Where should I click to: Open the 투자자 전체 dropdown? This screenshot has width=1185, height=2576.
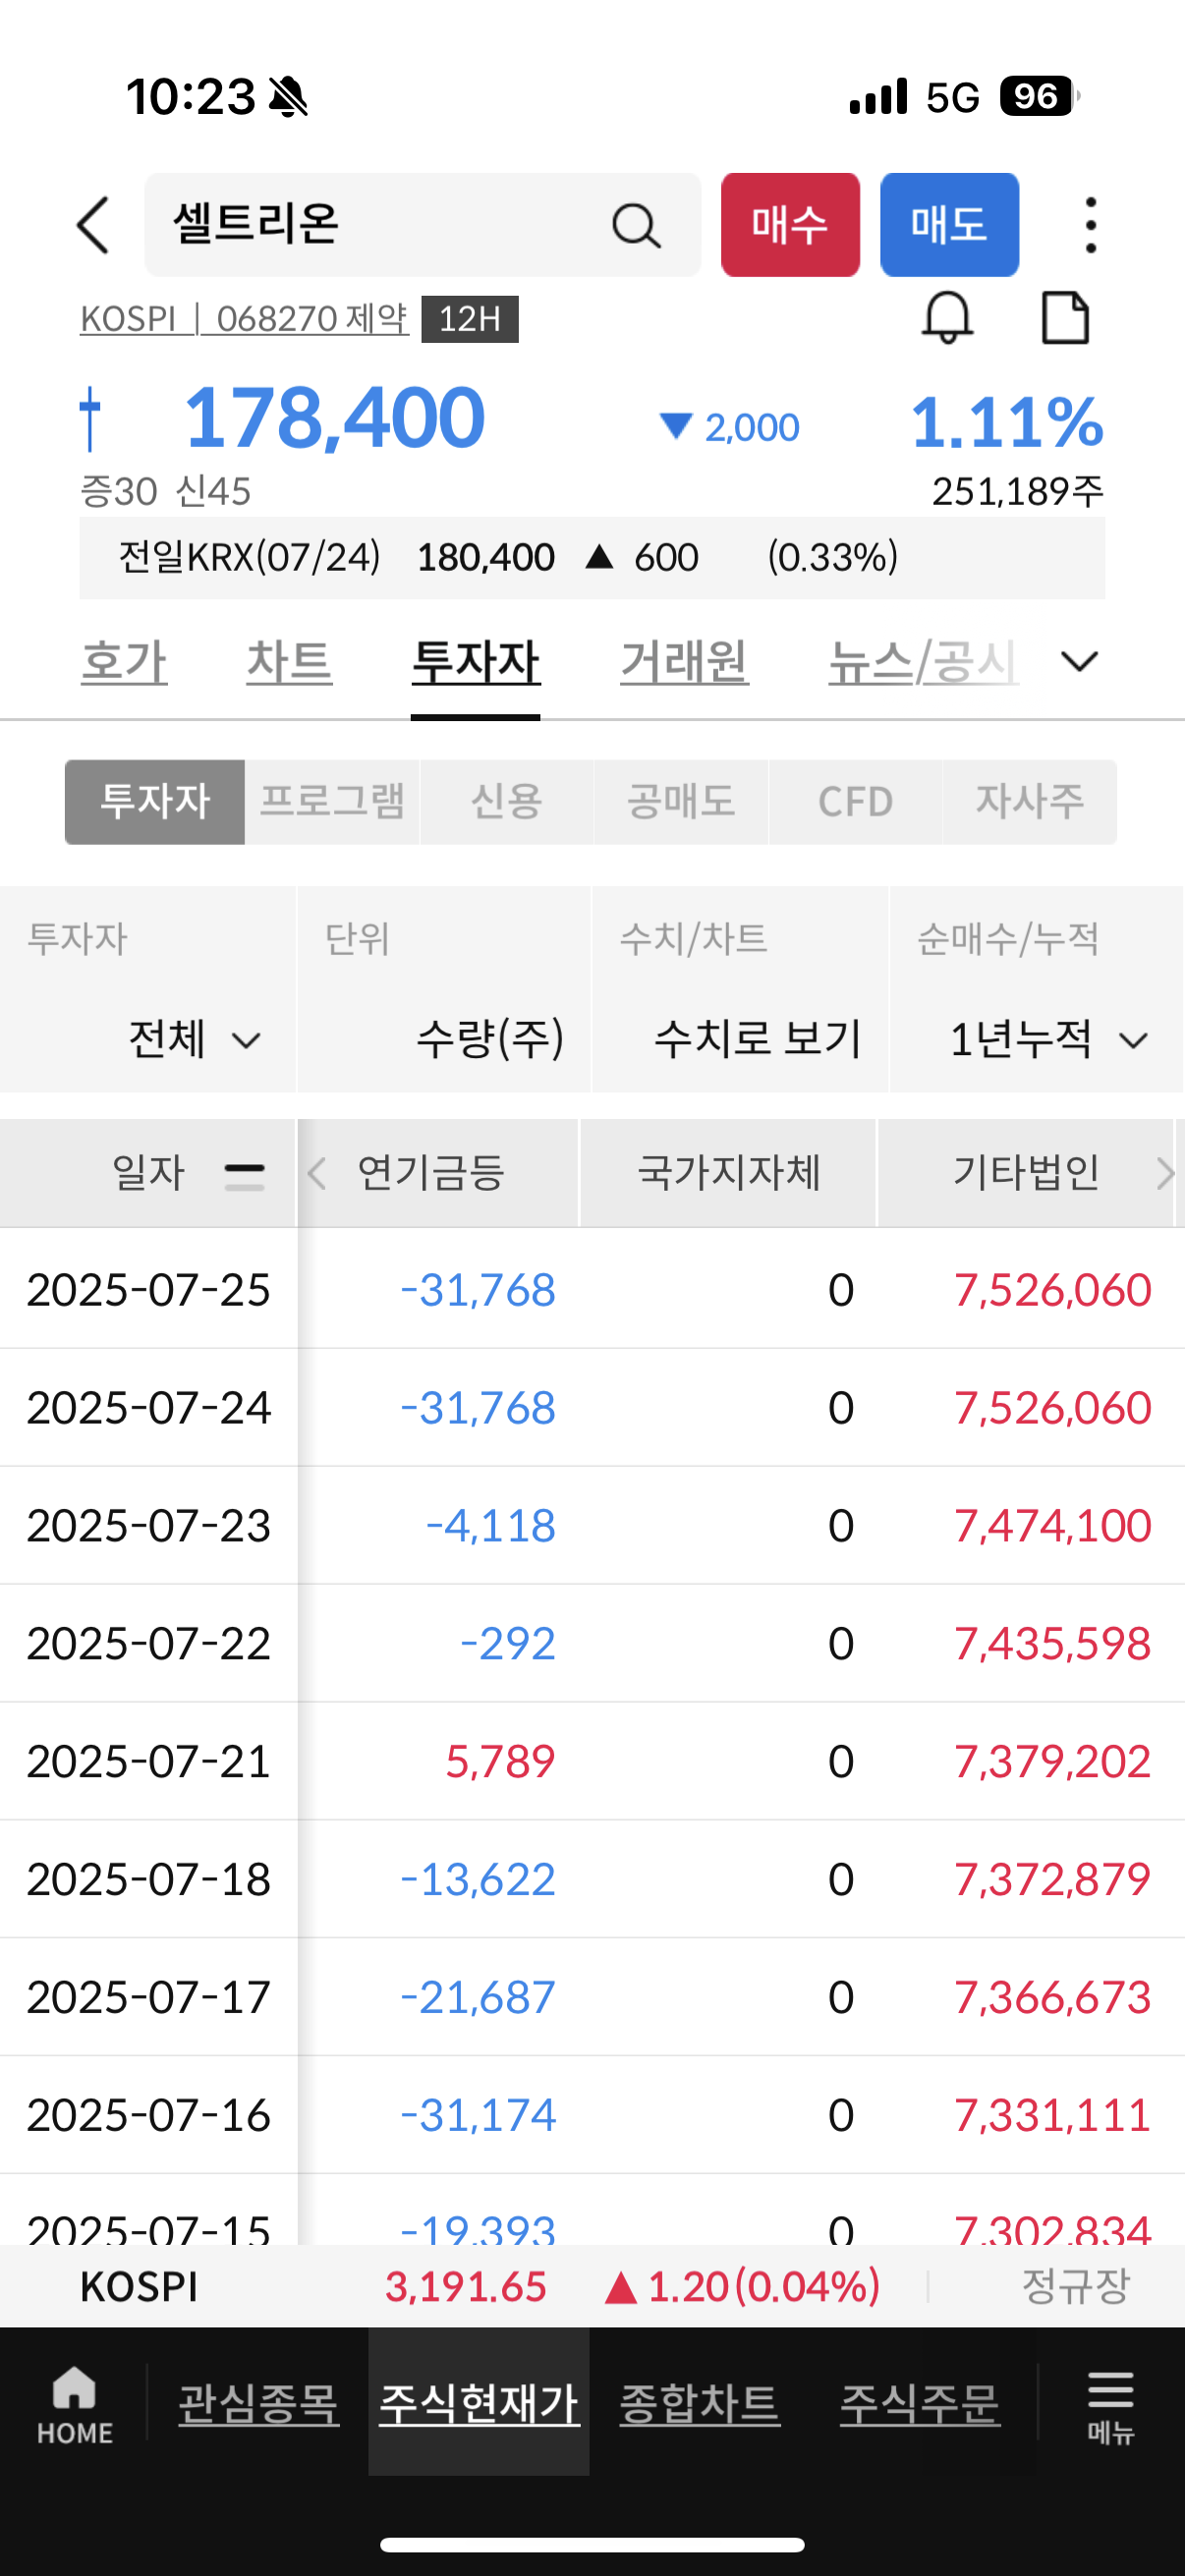[x=148, y=1039]
